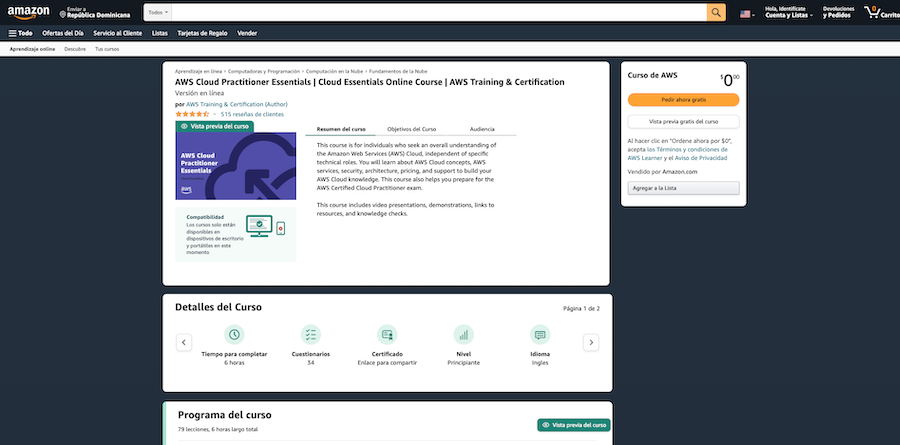This screenshot has height=445, width=900.
Task: Click Vista previa gratis del curso button
Action: [683, 122]
